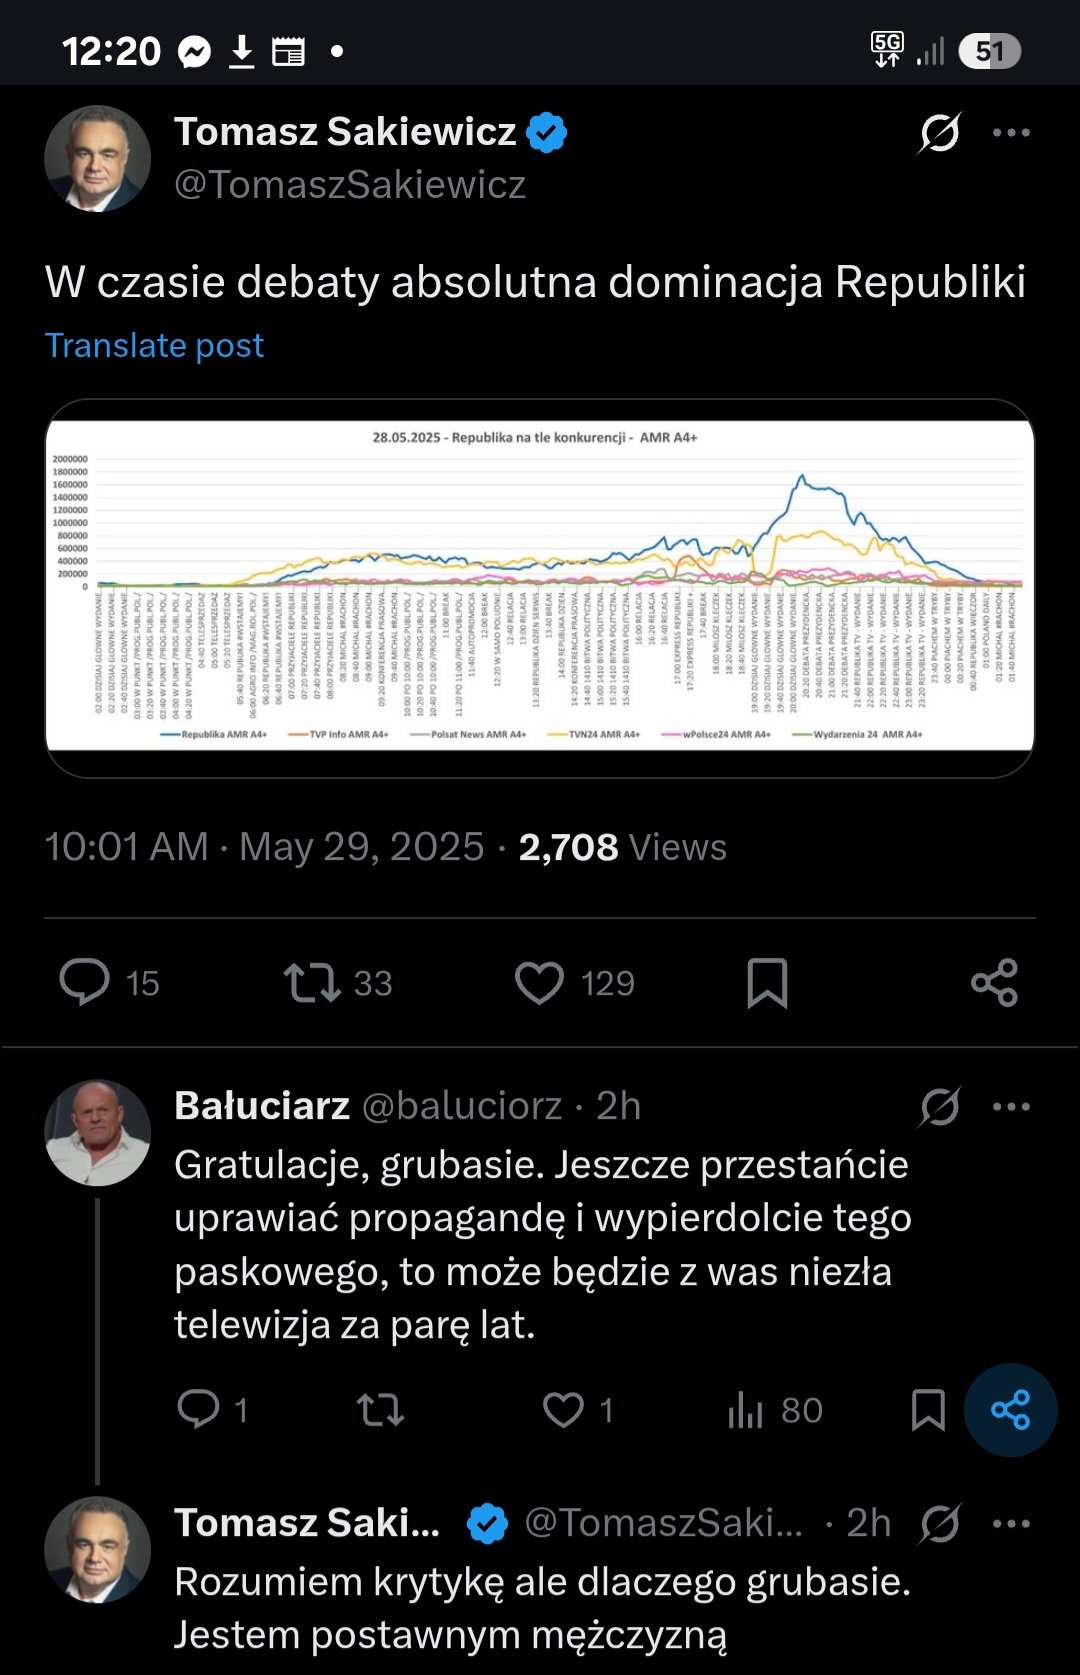The width and height of the screenshot is (1080, 1675).
Task: Open more options on Sakiewicz's second reply
Action: (x=1011, y=1524)
